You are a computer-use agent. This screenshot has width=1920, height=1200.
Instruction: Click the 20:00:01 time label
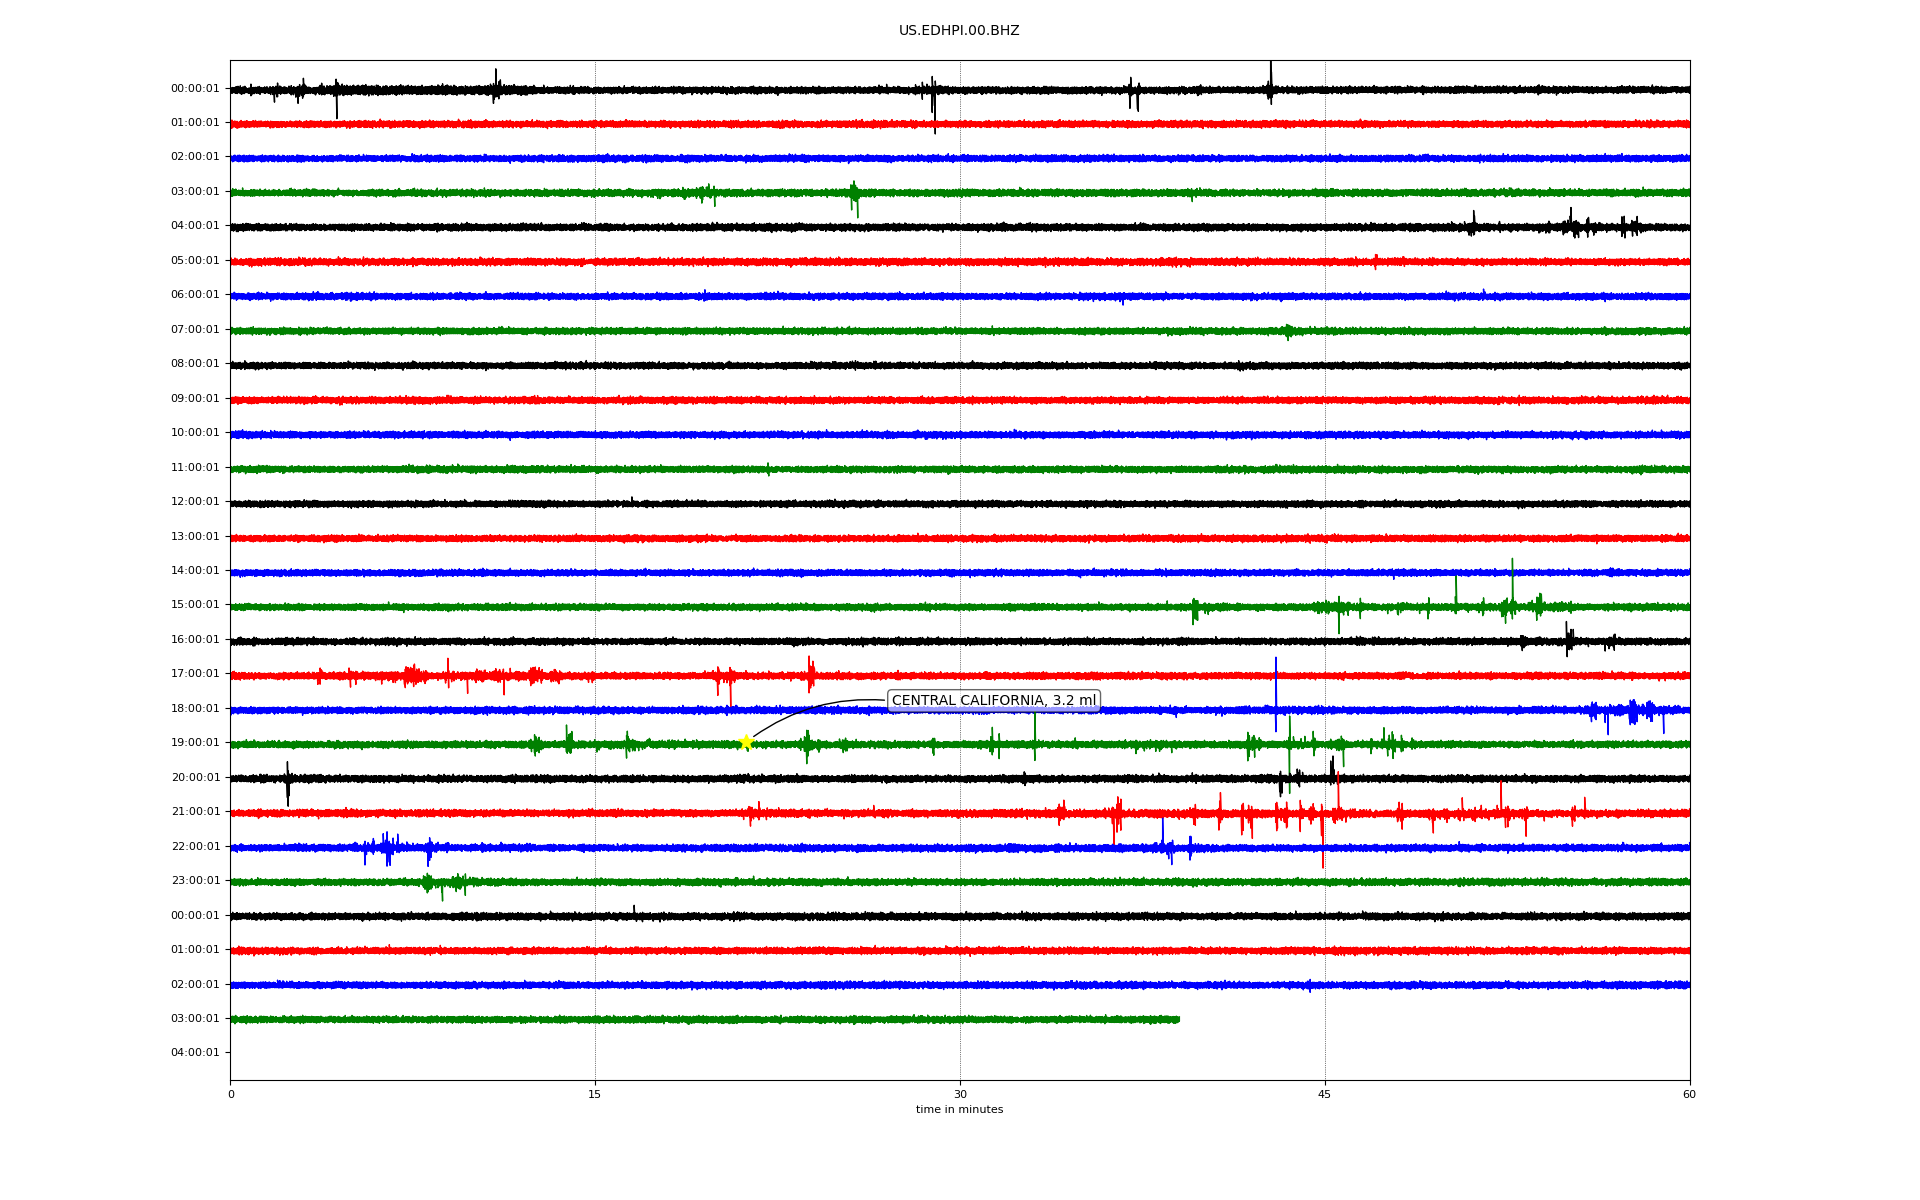(x=195, y=777)
